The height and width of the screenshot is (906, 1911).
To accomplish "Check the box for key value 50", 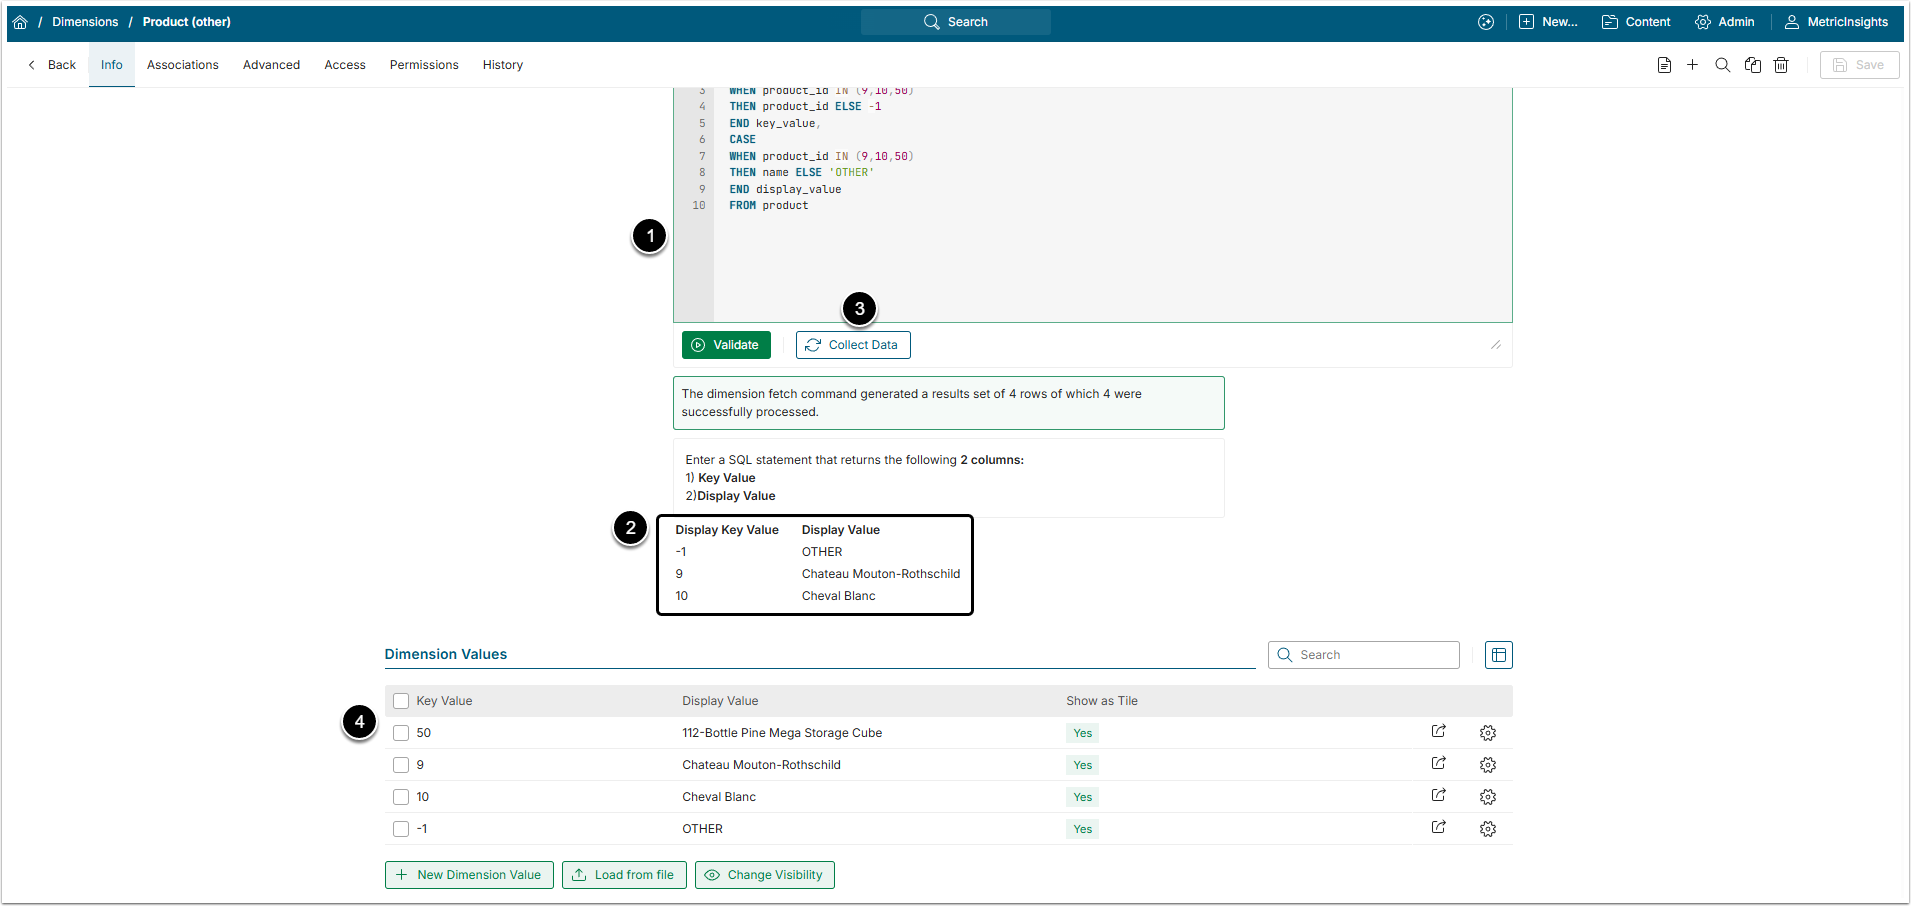I will [401, 733].
